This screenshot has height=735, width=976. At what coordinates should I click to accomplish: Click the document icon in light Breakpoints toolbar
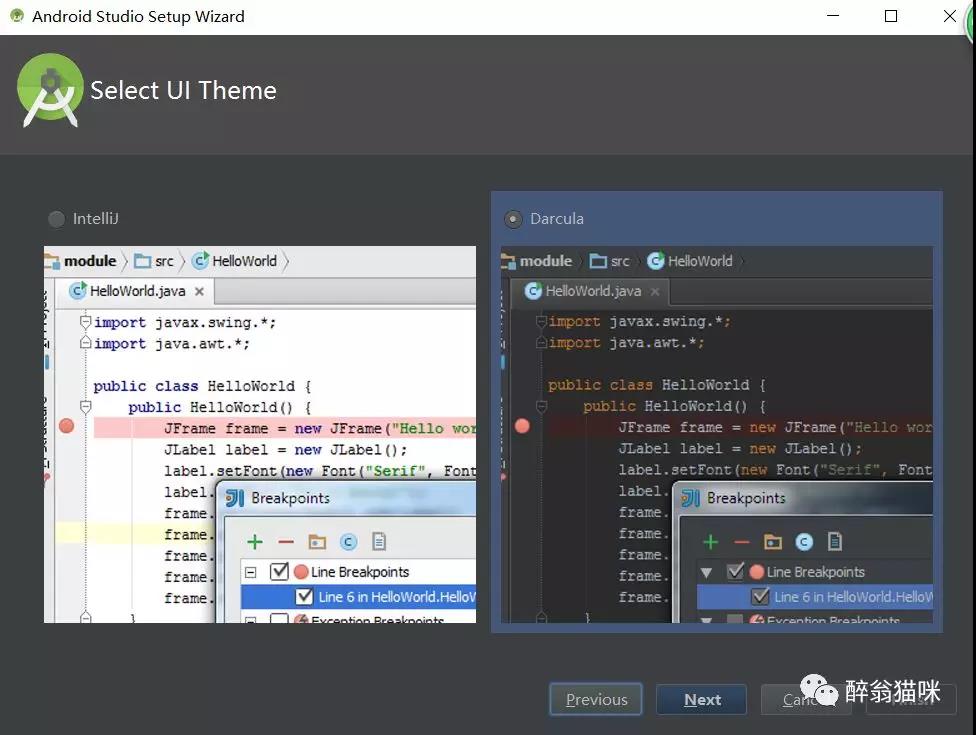click(379, 541)
